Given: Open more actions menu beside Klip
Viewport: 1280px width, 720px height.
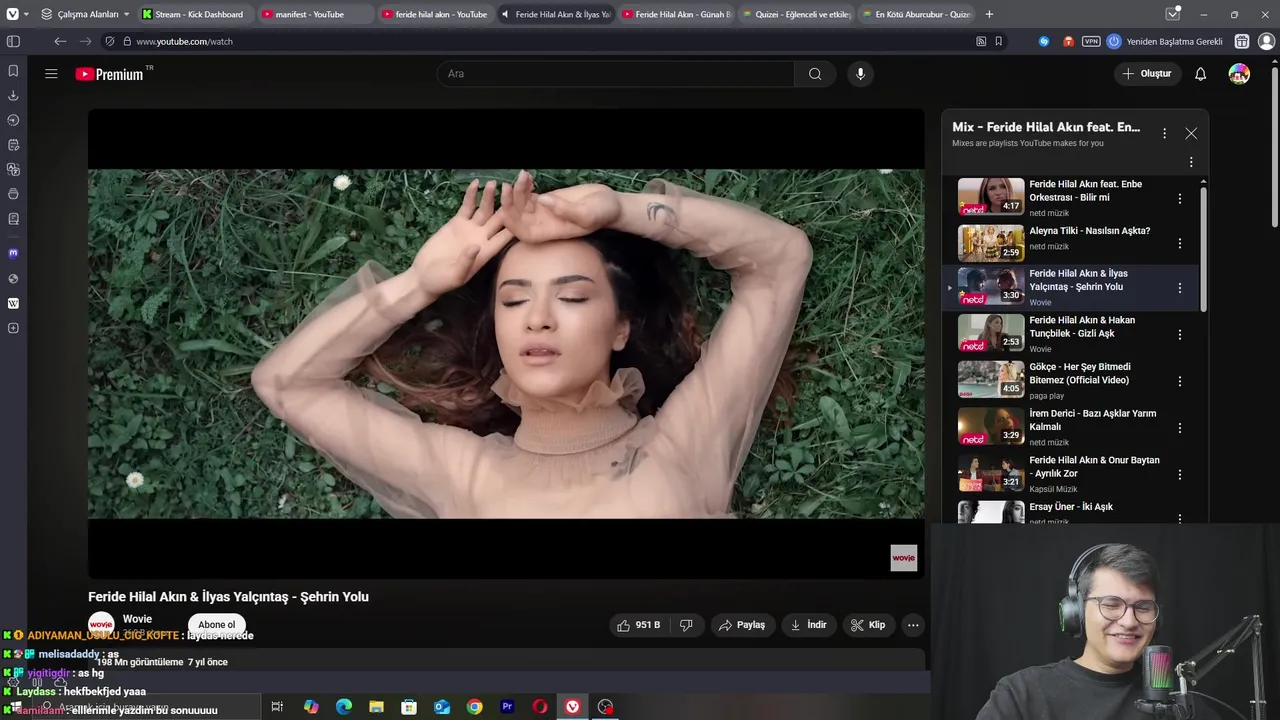Looking at the screenshot, I should [x=913, y=625].
